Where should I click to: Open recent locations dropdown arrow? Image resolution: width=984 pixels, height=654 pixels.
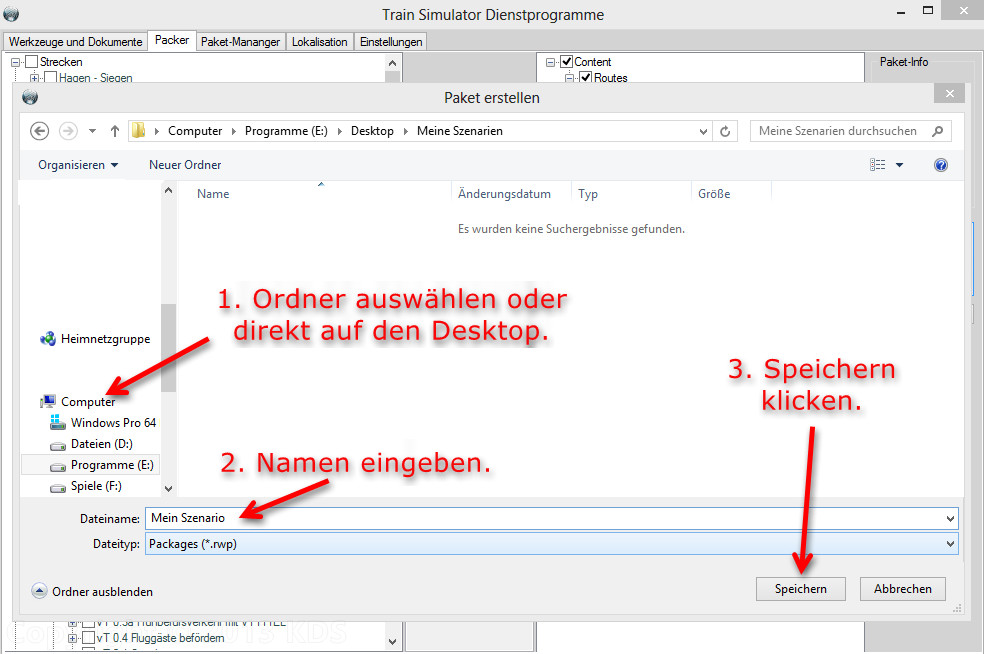pos(92,131)
